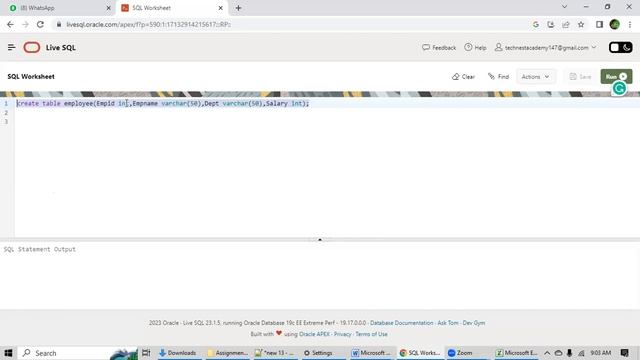Open the browser side panel
The height and width of the screenshot is (360, 640).
pos(599,24)
